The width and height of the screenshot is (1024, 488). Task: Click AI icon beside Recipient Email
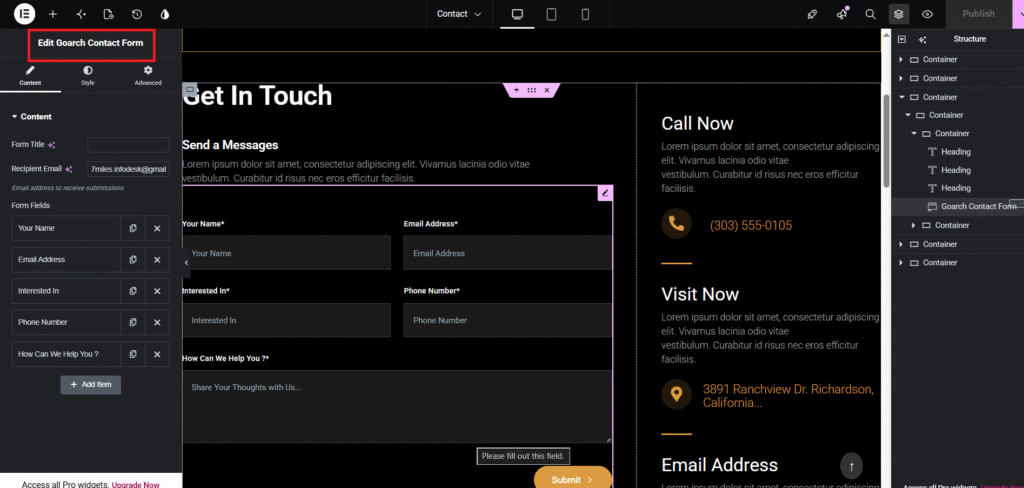[69, 169]
